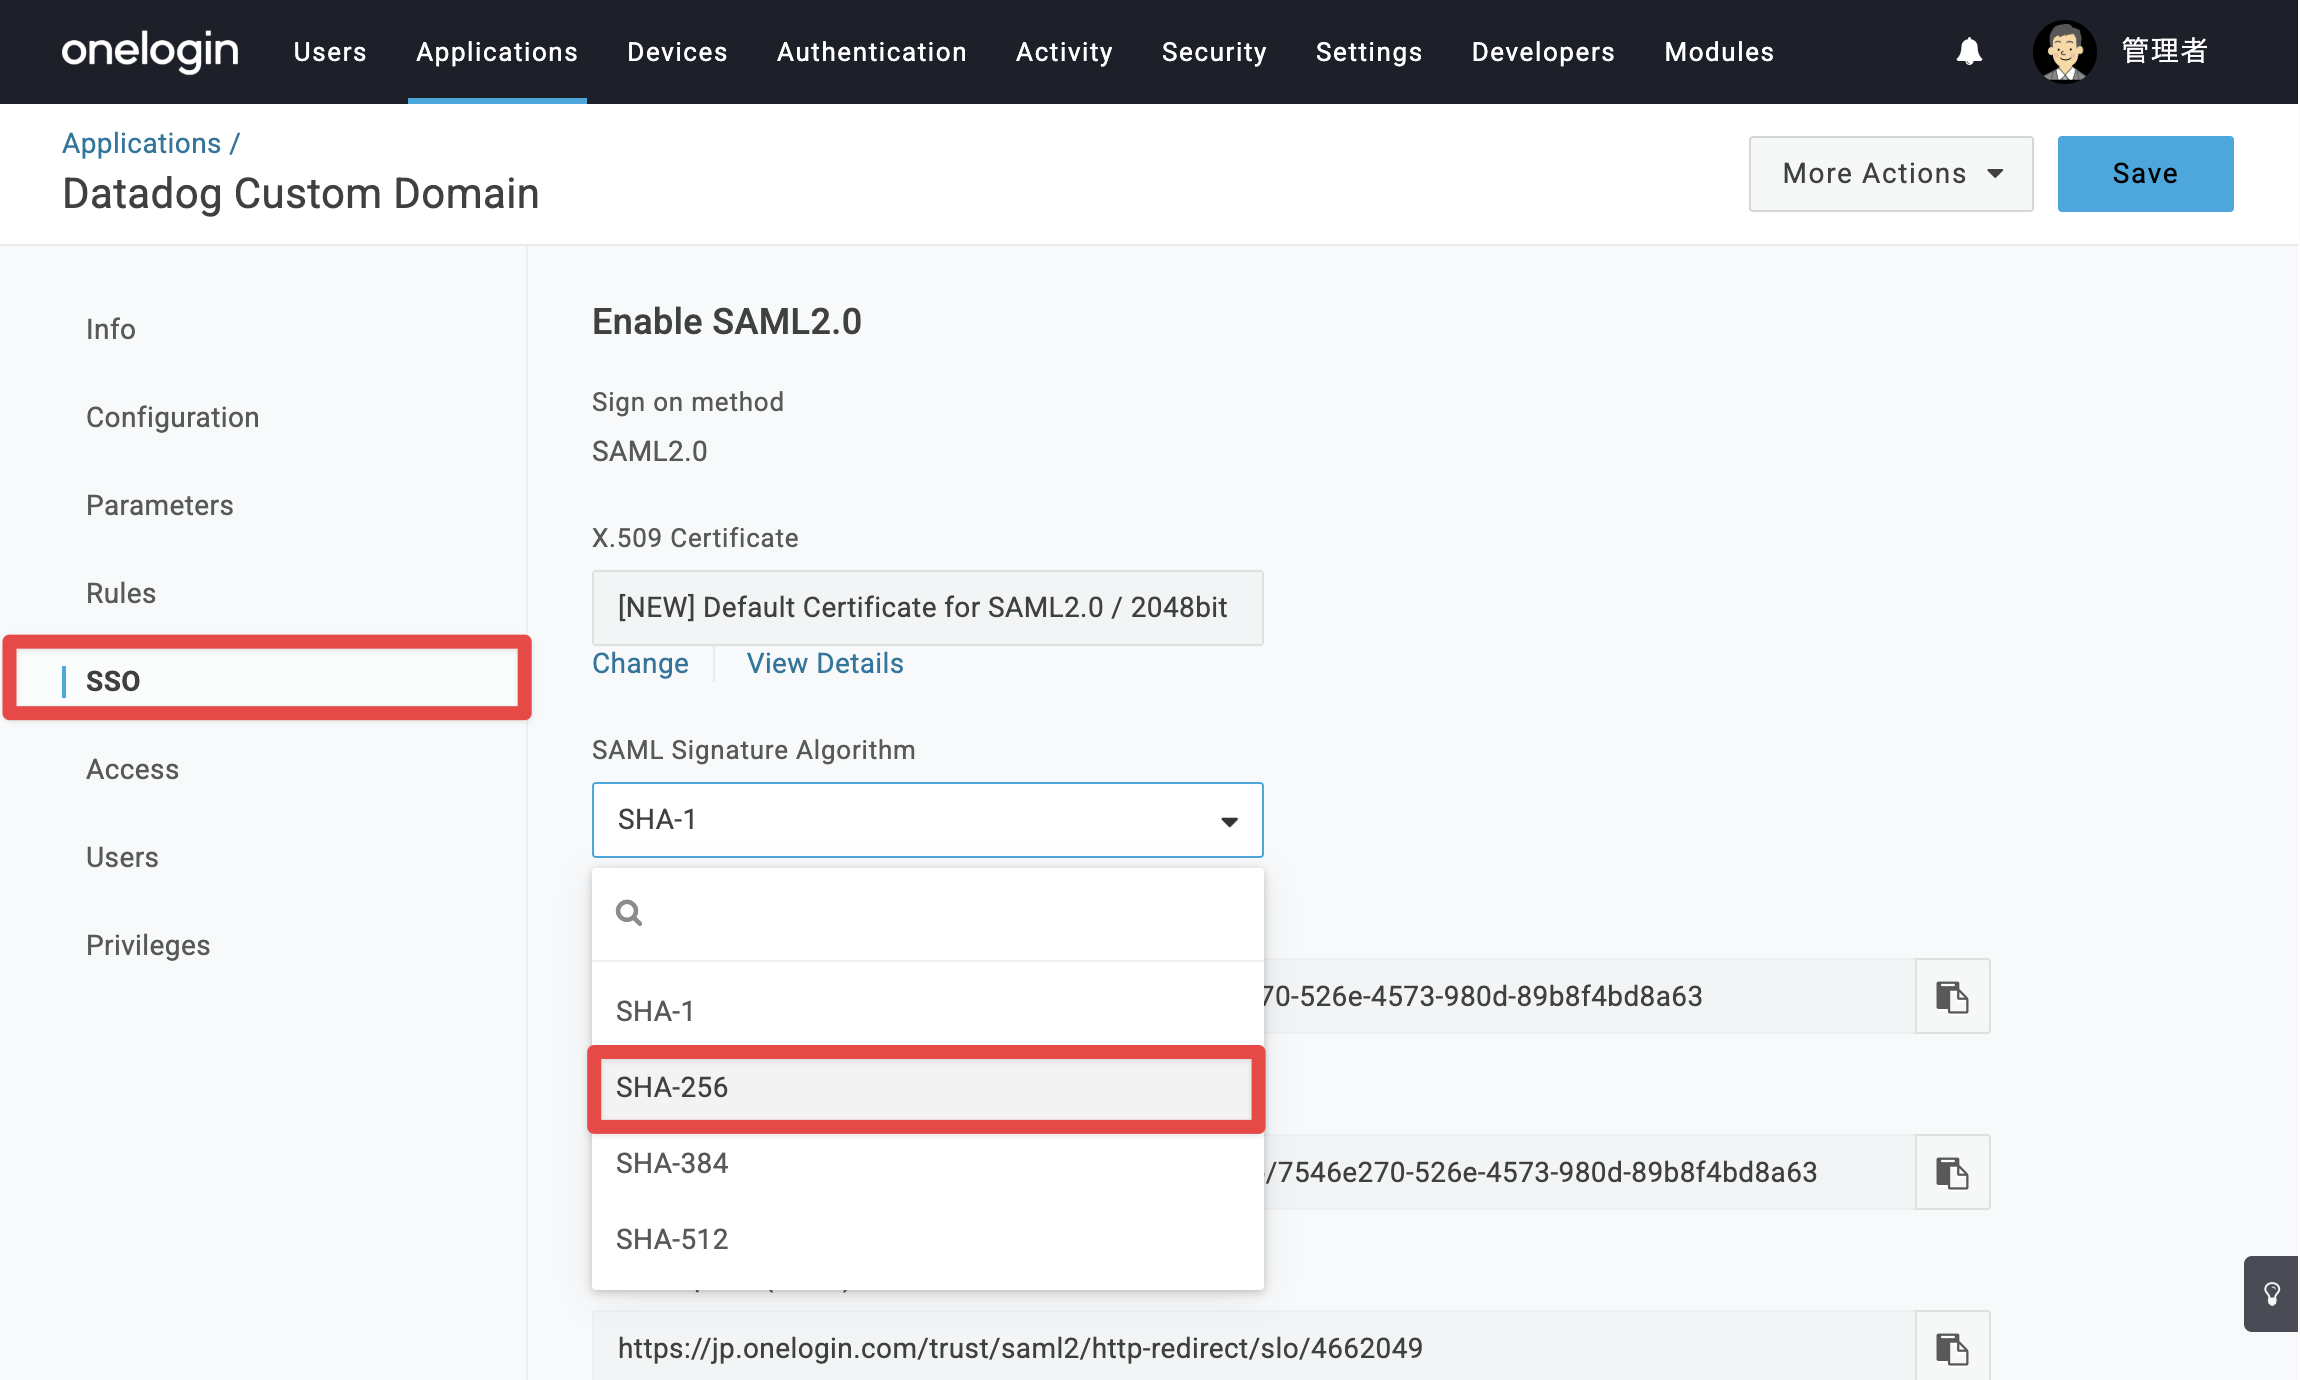This screenshot has height=1380, width=2300.
Task: Click the search icon in dropdown
Action: tap(629, 913)
